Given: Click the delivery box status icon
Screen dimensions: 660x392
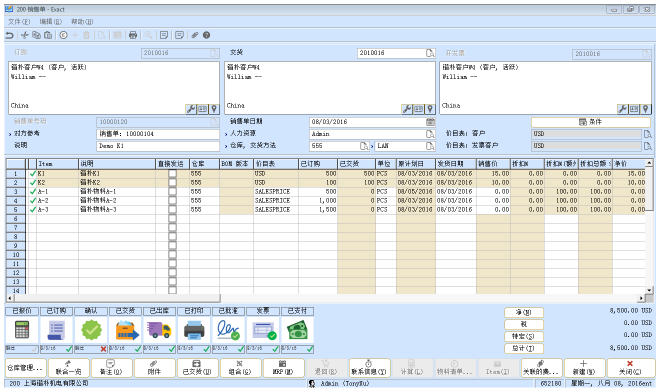Looking at the screenshot, I should (126, 330).
